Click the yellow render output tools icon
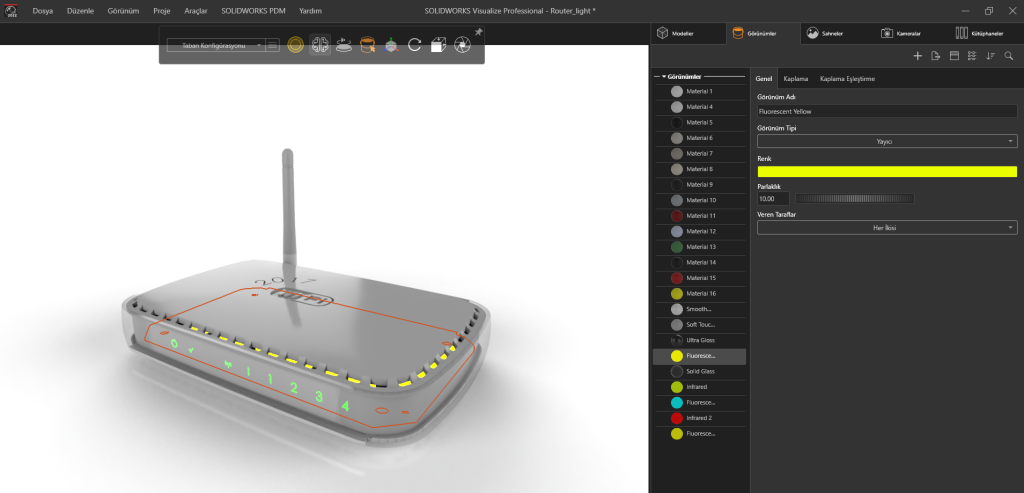 (295, 45)
